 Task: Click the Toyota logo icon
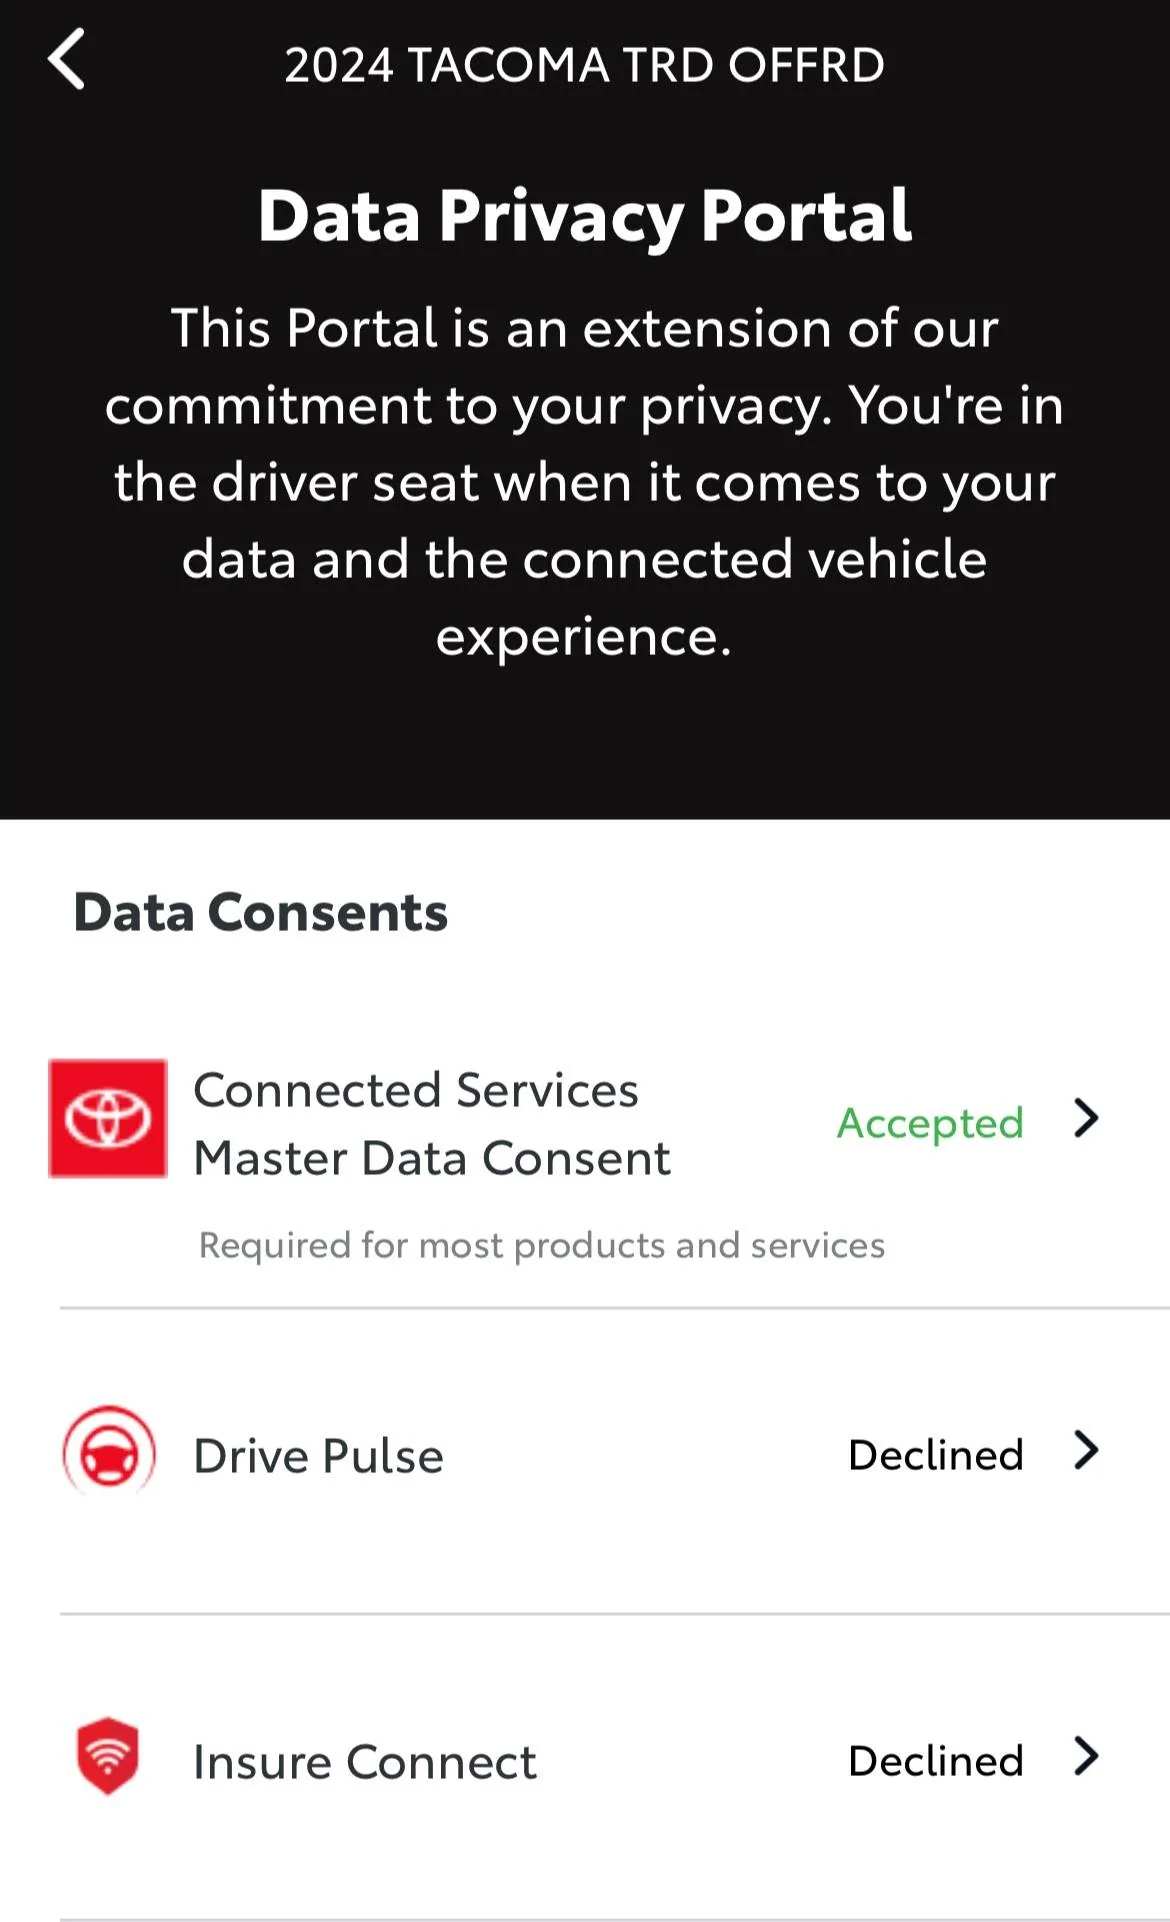(108, 1118)
